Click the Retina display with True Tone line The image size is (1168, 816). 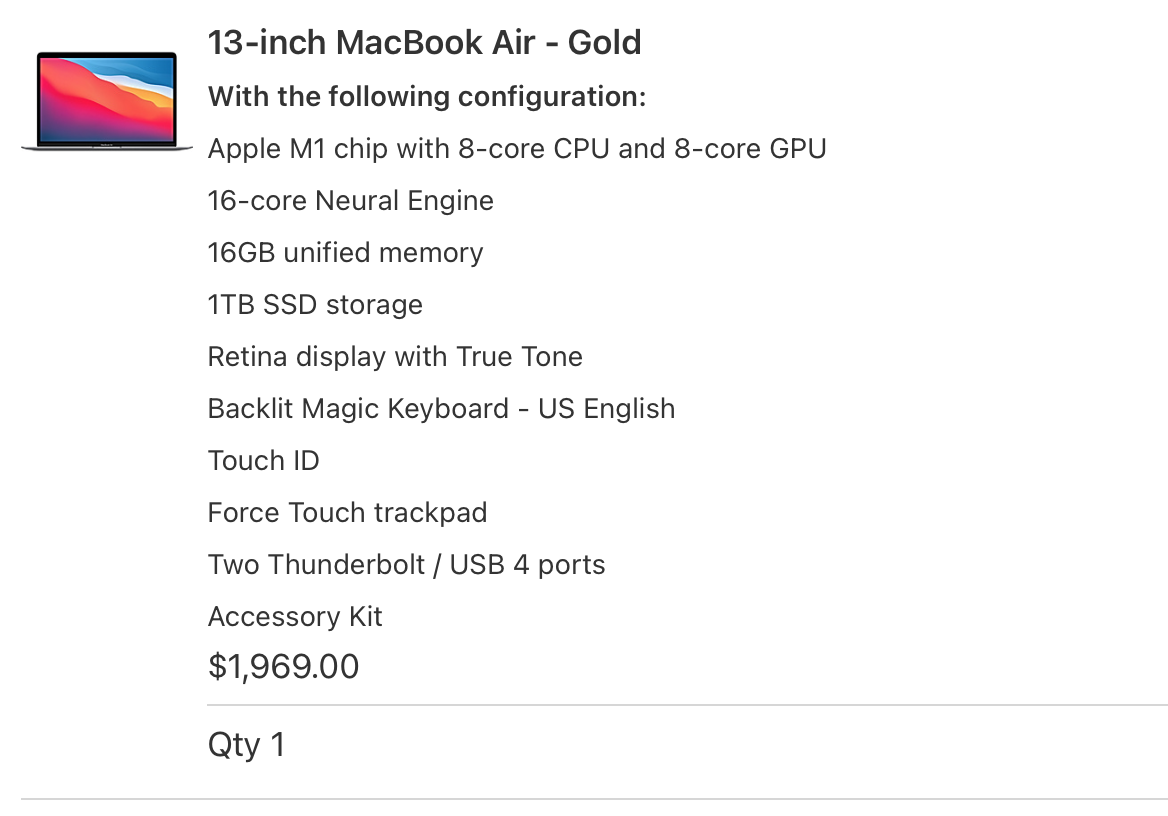click(x=396, y=357)
